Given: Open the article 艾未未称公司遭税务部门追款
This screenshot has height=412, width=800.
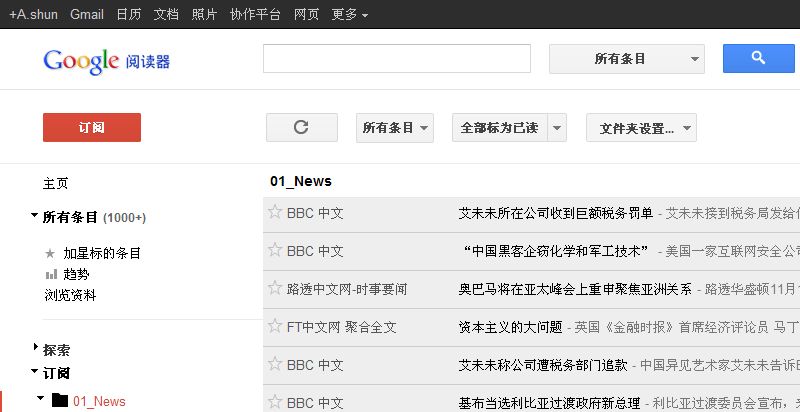Looking at the screenshot, I should (x=543, y=365).
